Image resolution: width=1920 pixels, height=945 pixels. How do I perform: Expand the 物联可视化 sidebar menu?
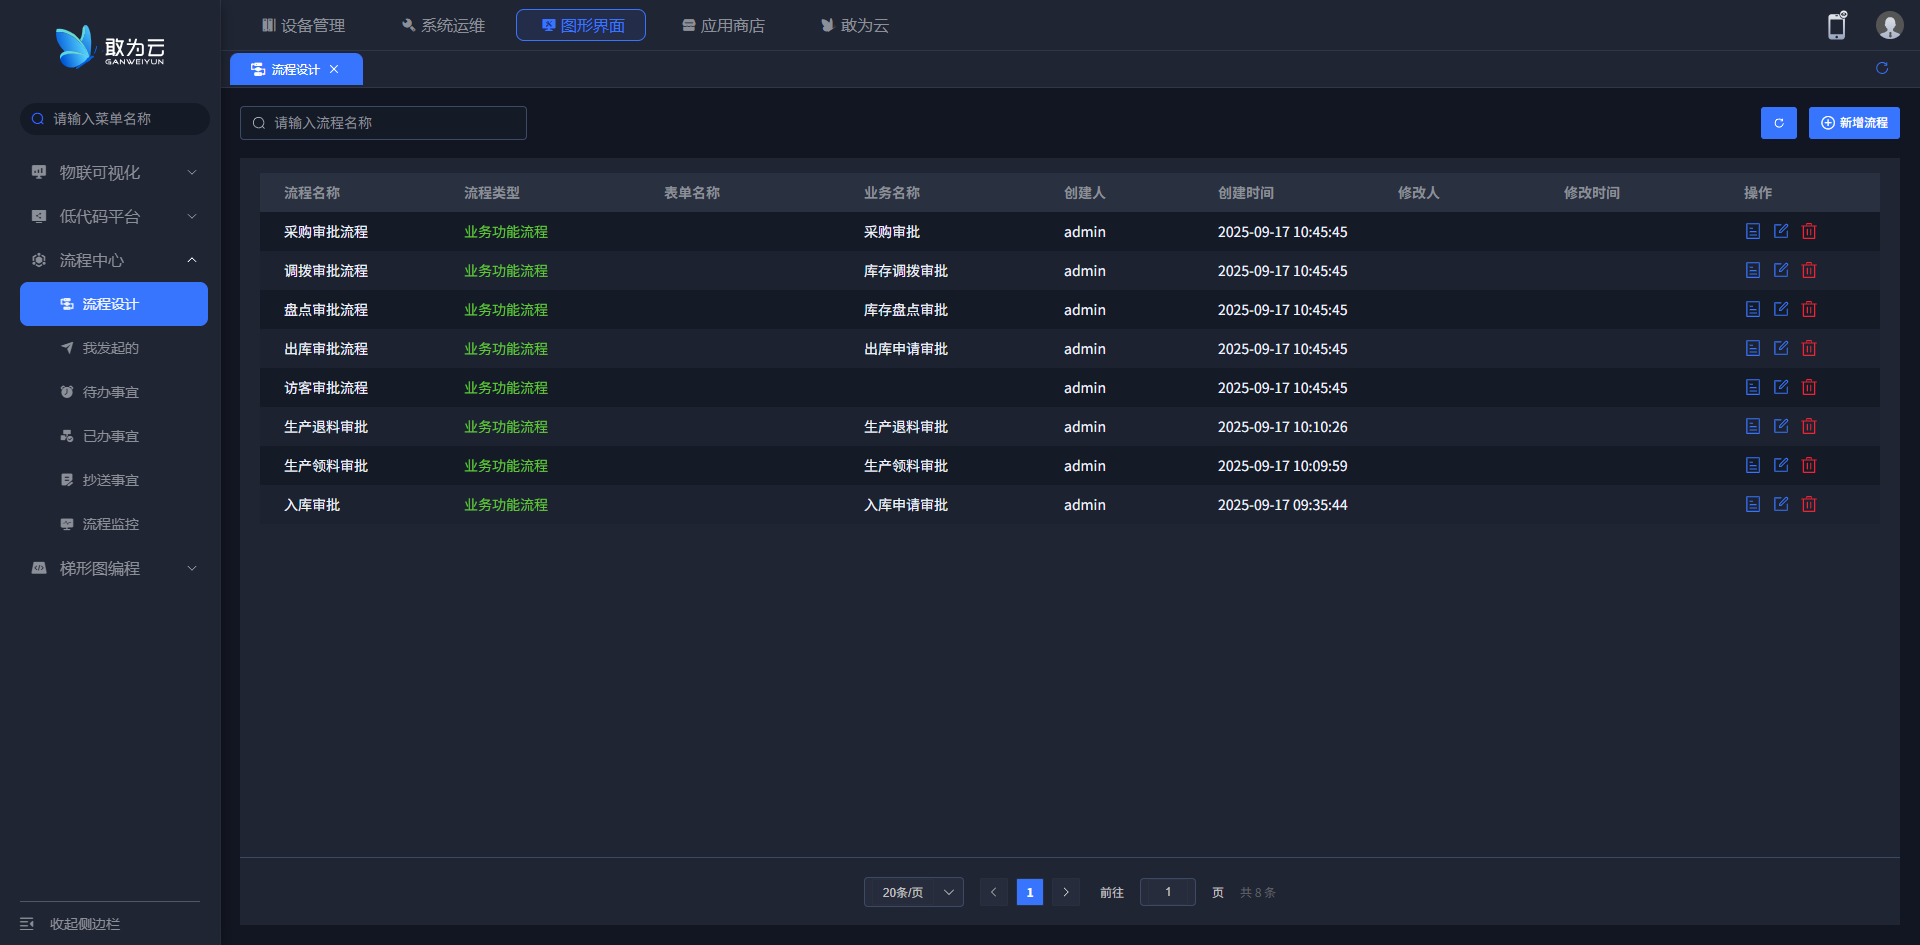coord(113,172)
